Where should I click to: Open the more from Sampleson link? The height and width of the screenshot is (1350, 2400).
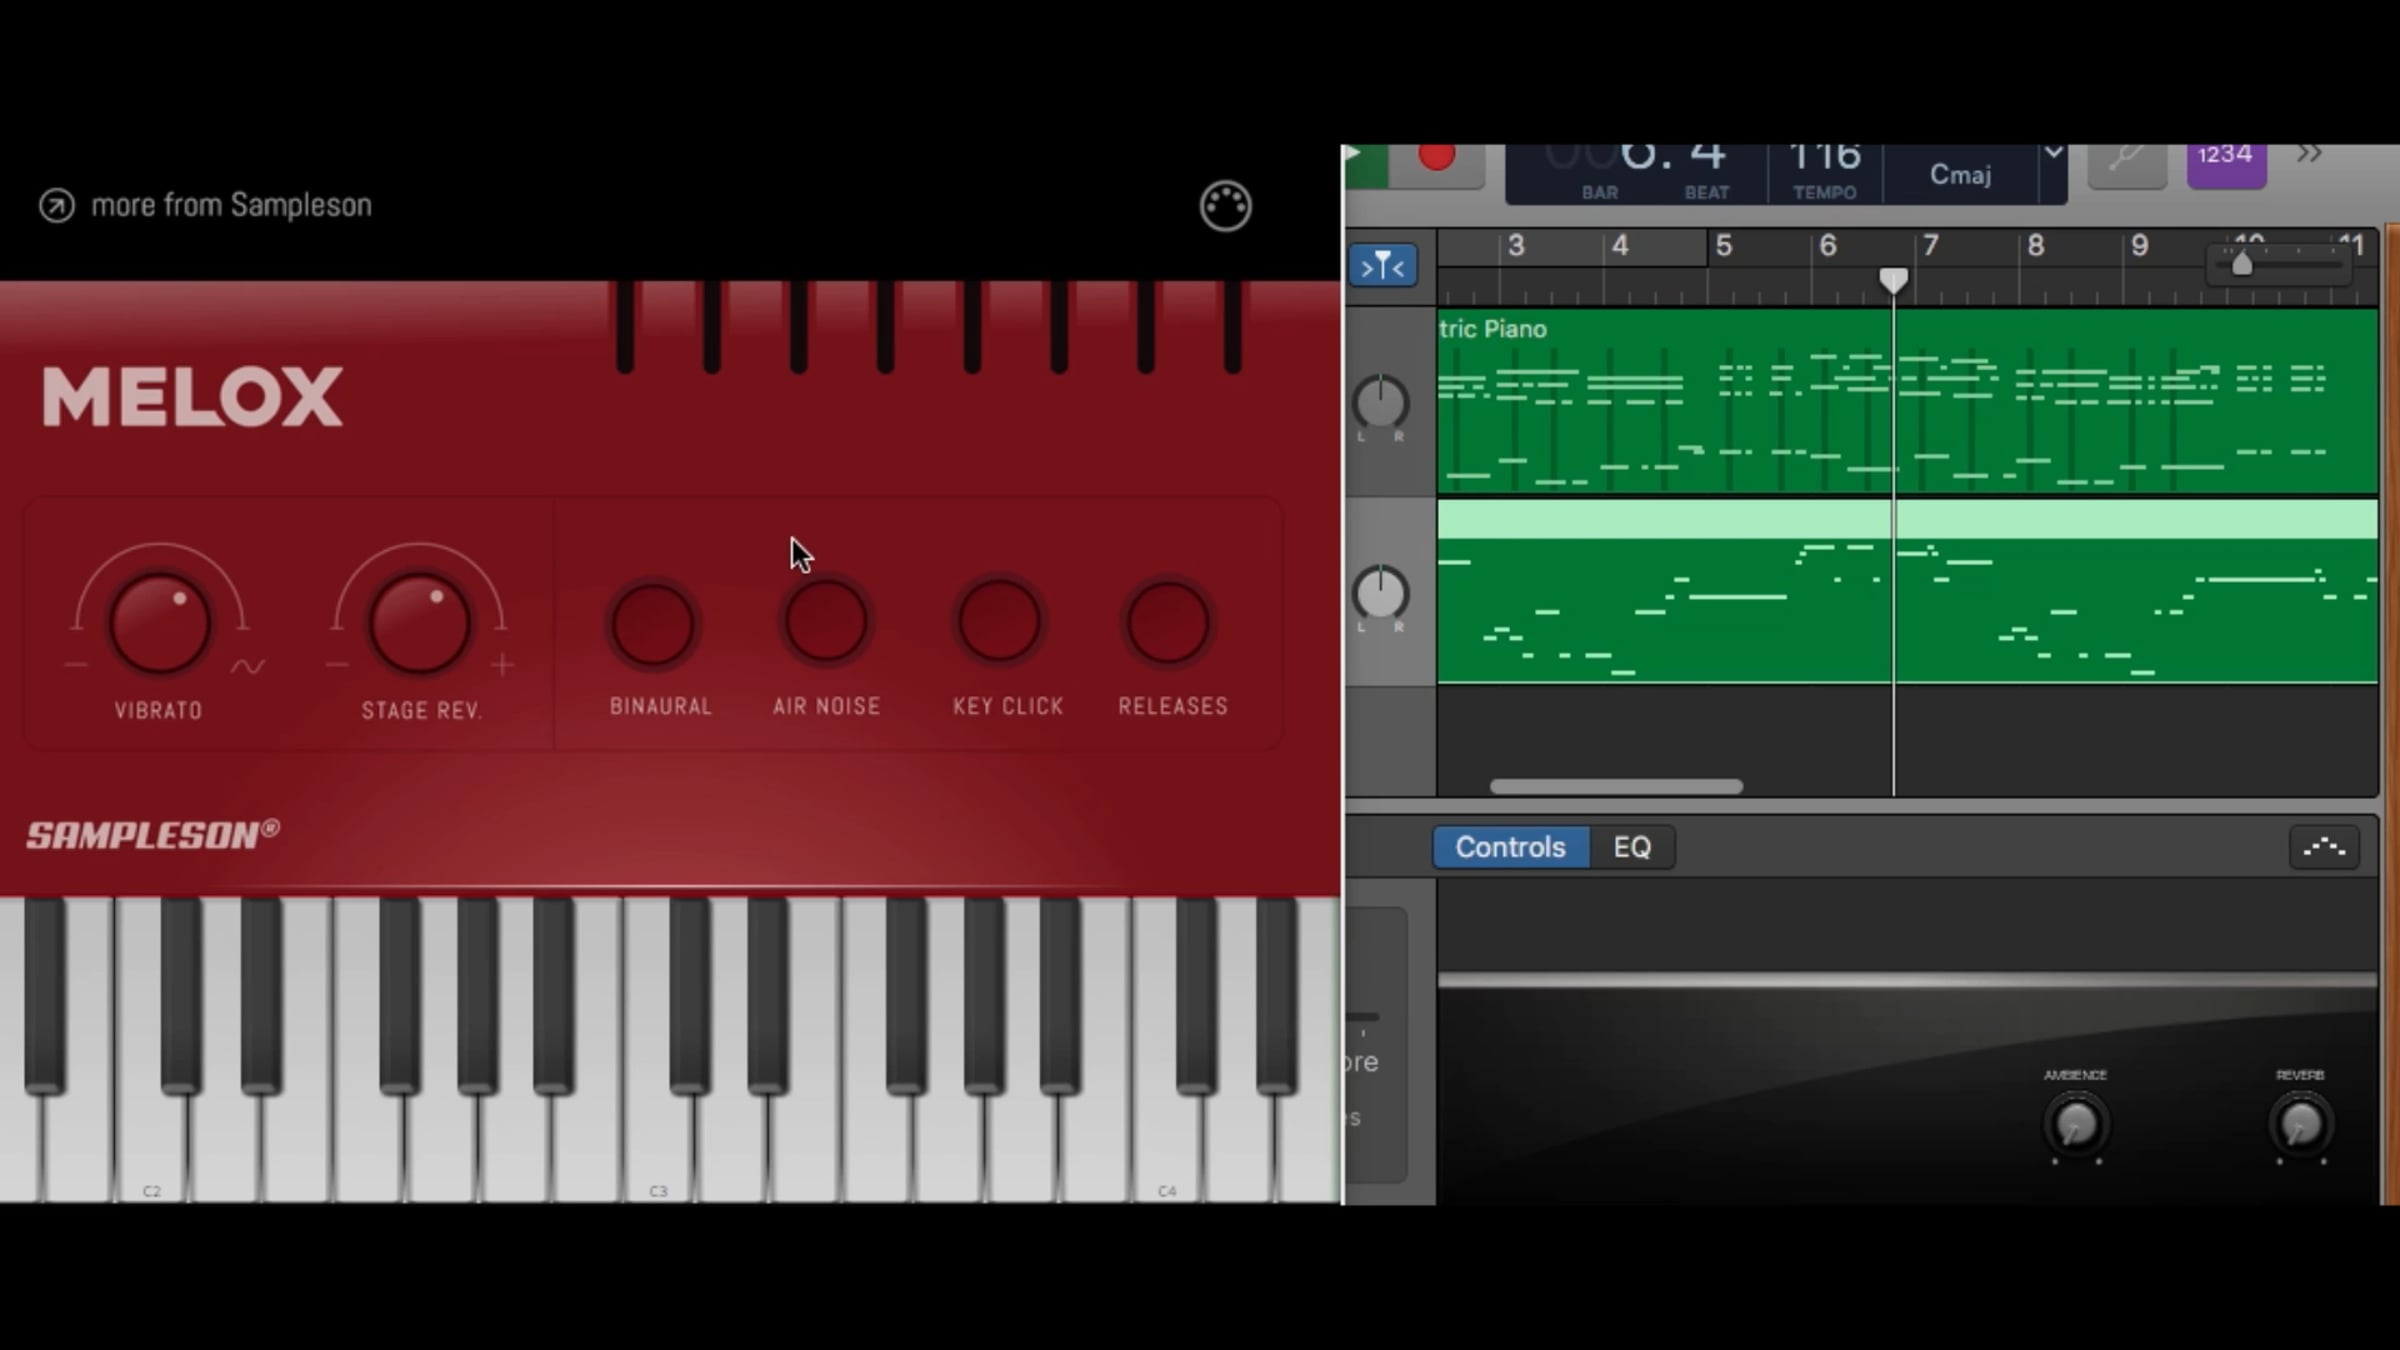(x=231, y=205)
